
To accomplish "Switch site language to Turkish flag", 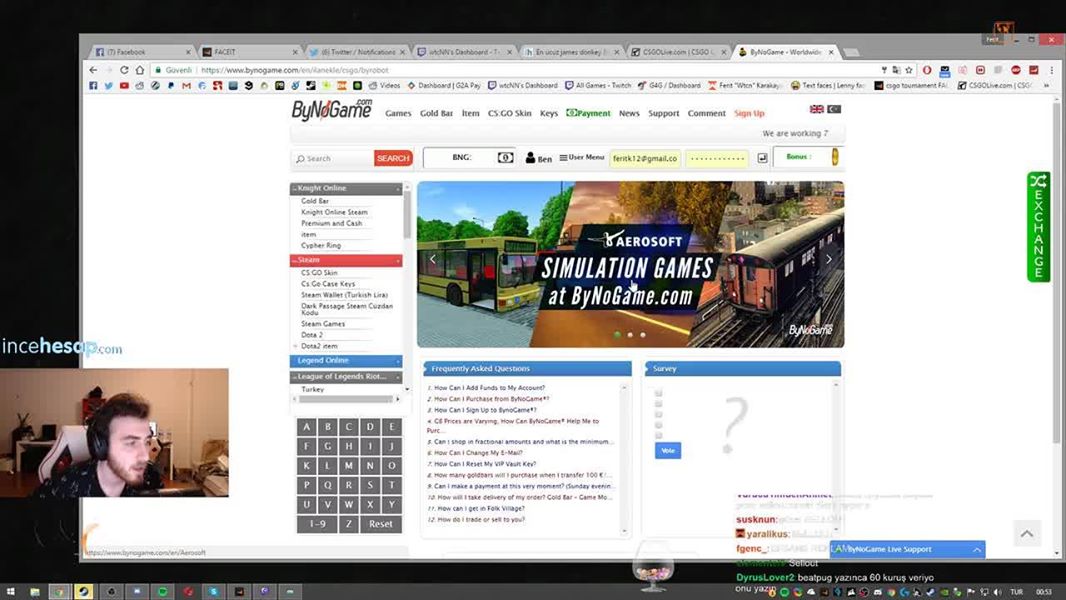I will tap(834, 109).
